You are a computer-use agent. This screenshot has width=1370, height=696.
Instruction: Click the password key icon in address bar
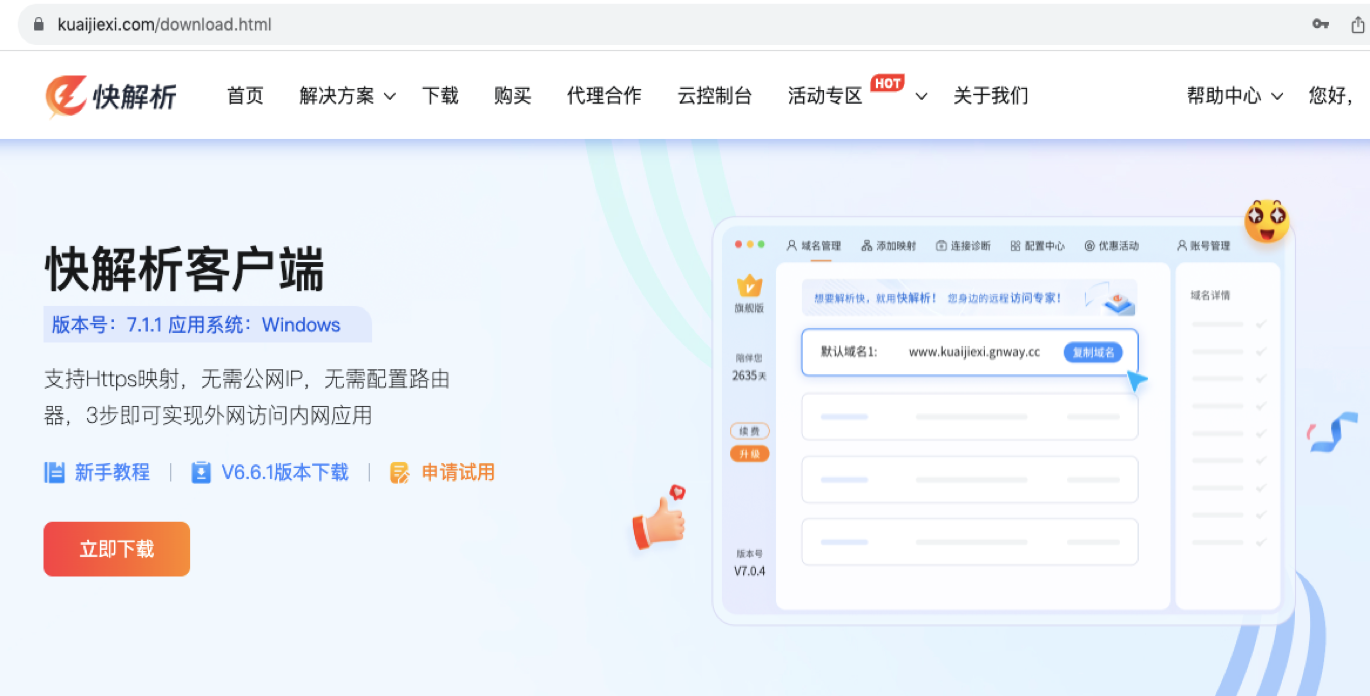tap(1320, 24)
